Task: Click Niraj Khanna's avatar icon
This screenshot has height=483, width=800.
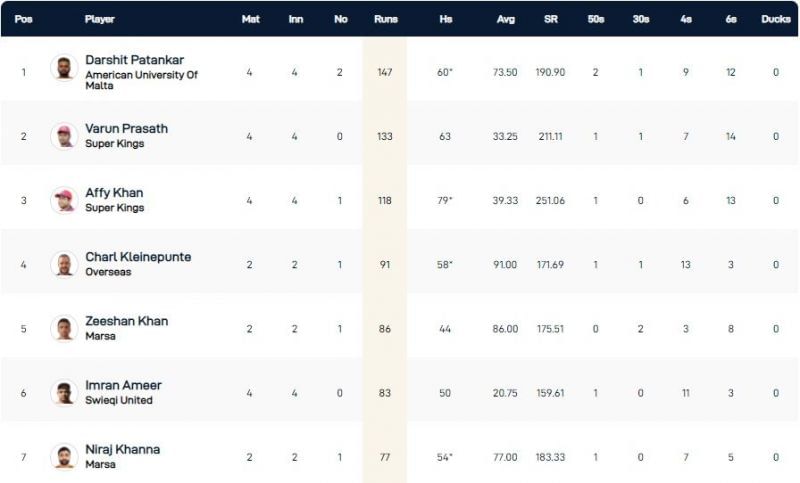Action: 64,457
